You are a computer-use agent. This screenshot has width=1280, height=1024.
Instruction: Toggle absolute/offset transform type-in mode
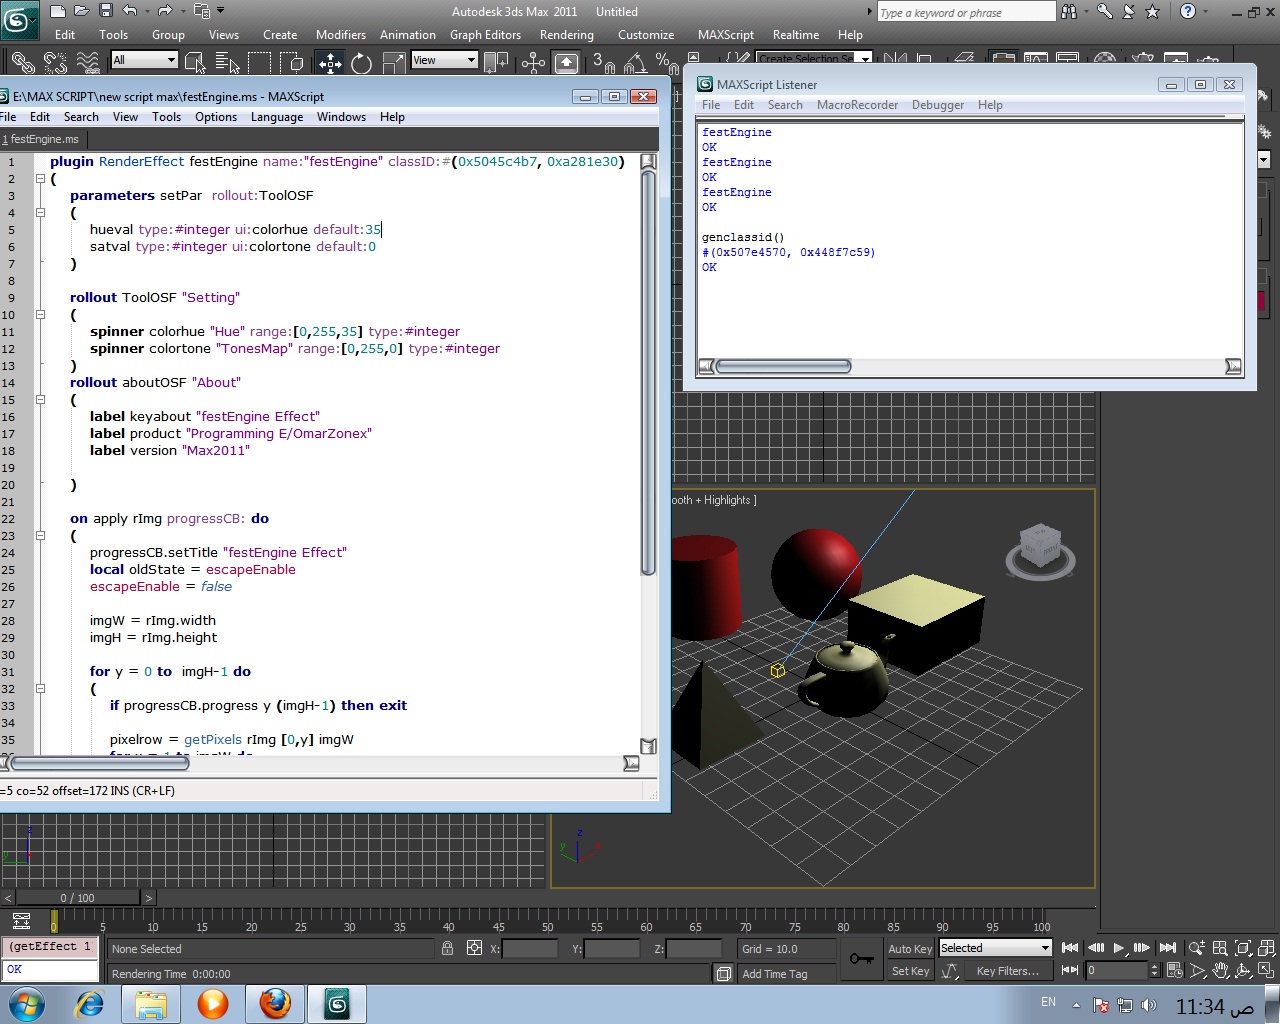click(474, 948)
